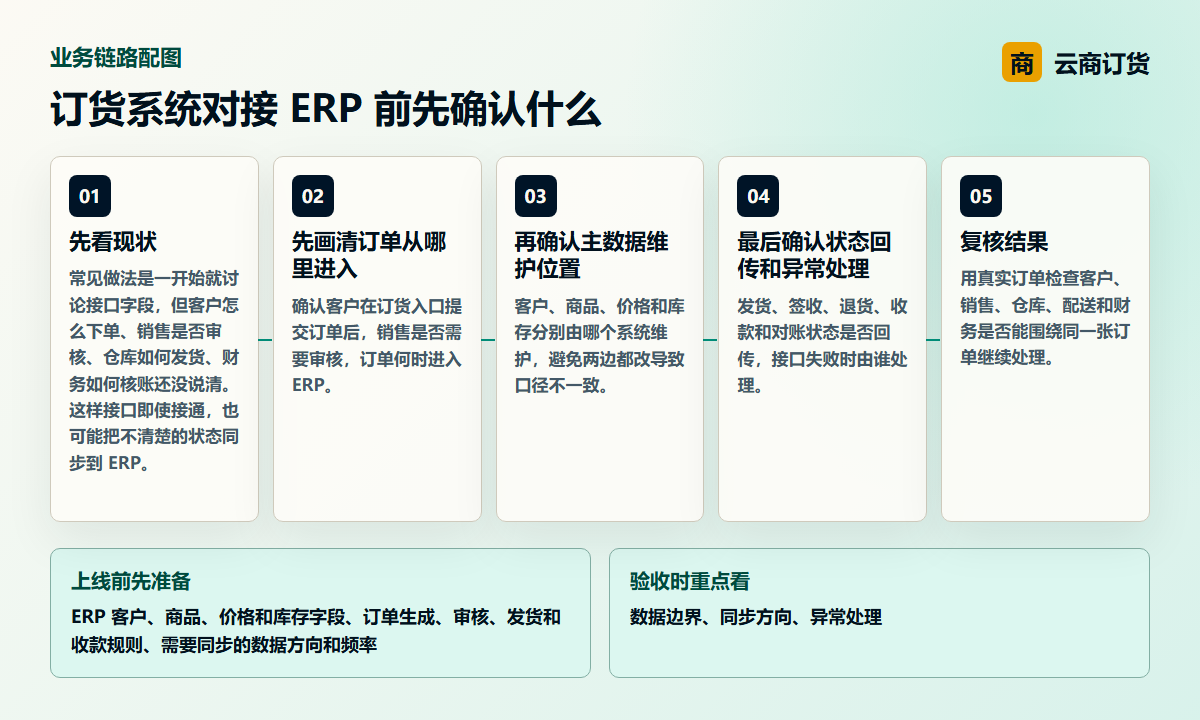This screenshot has height=720, width=1200.
Task: Click the paragraph starting 客户、商品、价格和库存分别
Action: [x=600, y=345]
